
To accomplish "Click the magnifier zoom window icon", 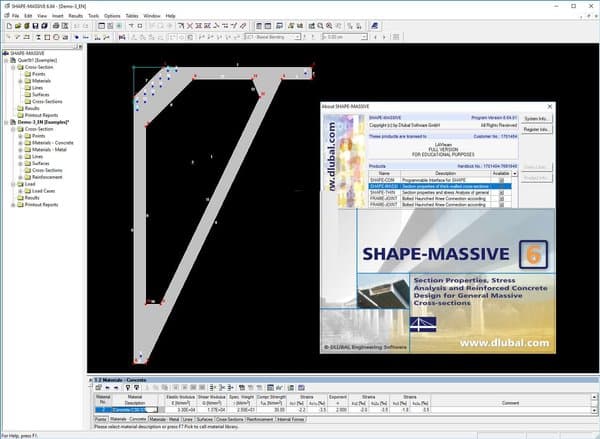I will [320, 26].
